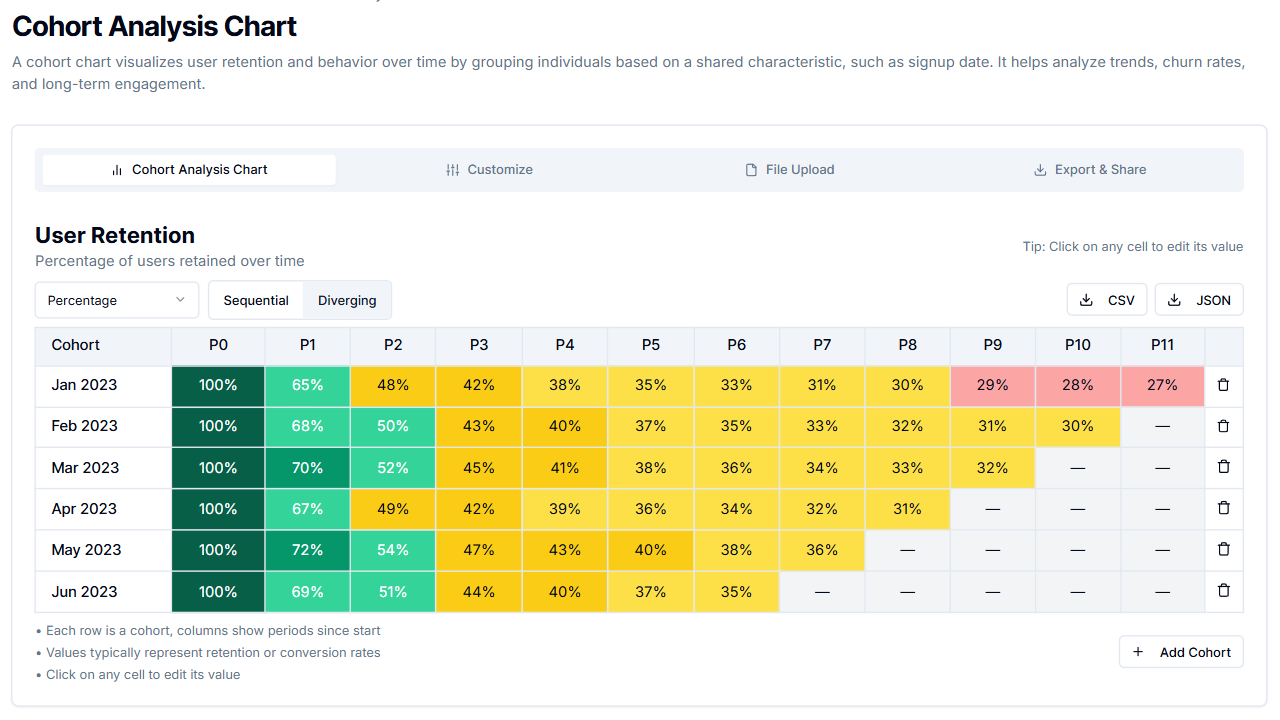Click the download icon inside the JSON button
This screenshot has width=1280, height=720.
pyautogui.click(x=1175, y=299)
